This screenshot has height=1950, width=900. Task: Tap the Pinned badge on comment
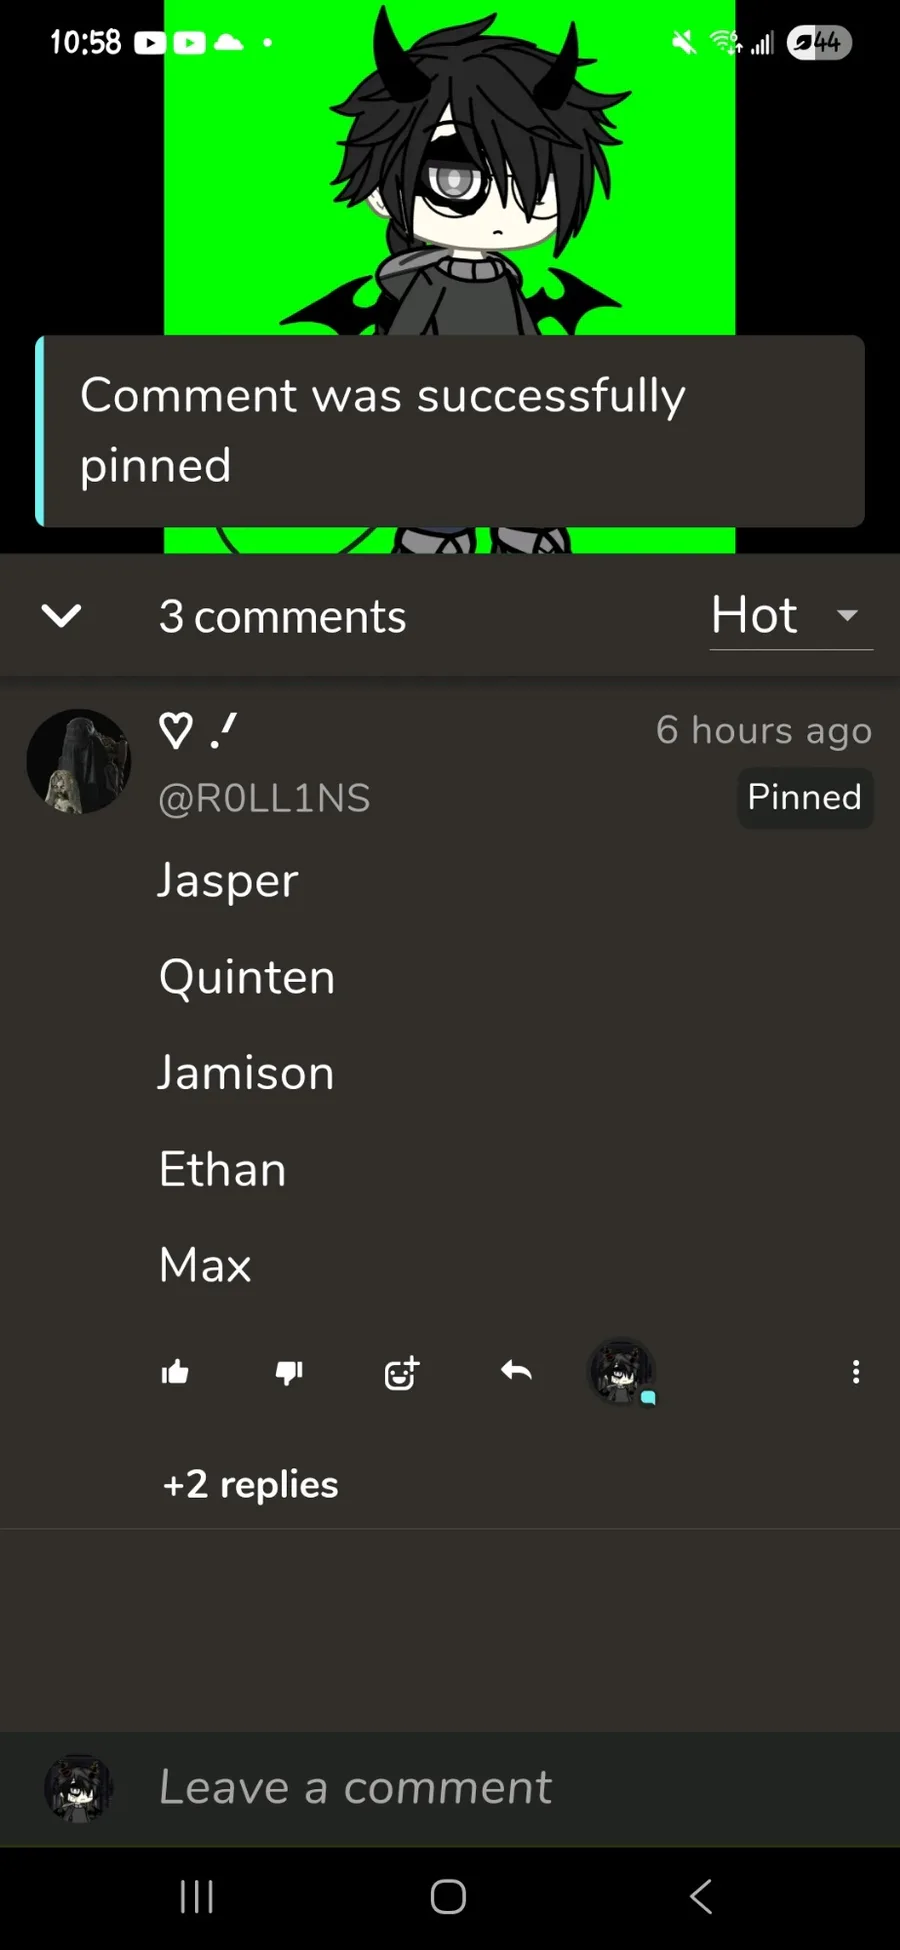coord(805,797)
